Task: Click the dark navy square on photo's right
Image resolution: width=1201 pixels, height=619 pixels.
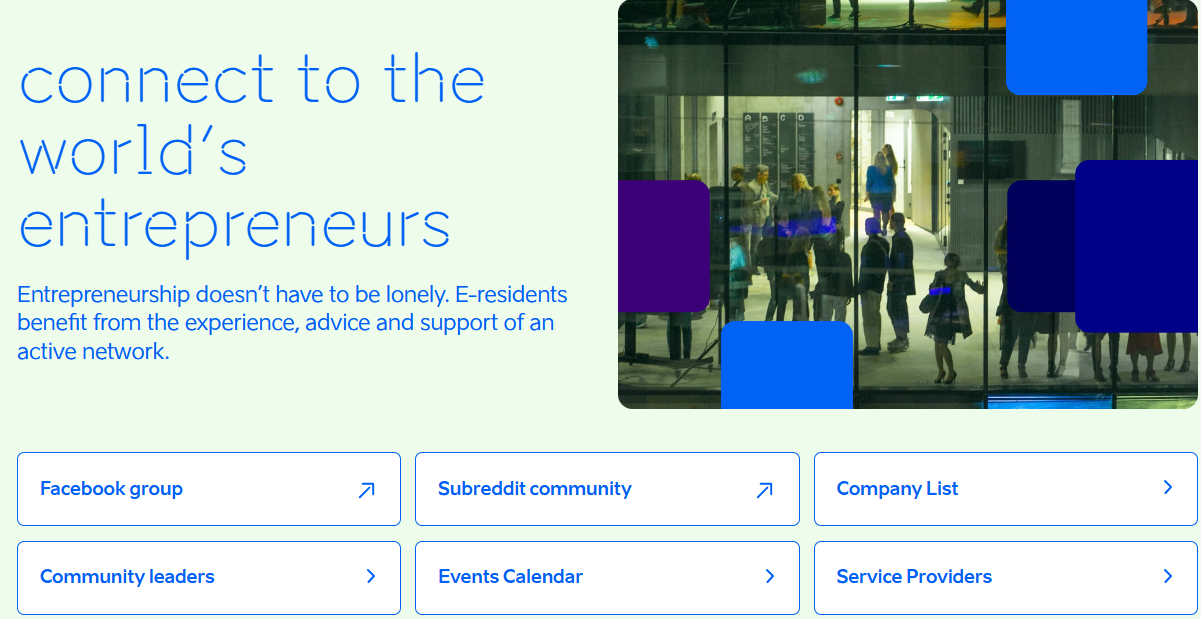Action: 1041,246
